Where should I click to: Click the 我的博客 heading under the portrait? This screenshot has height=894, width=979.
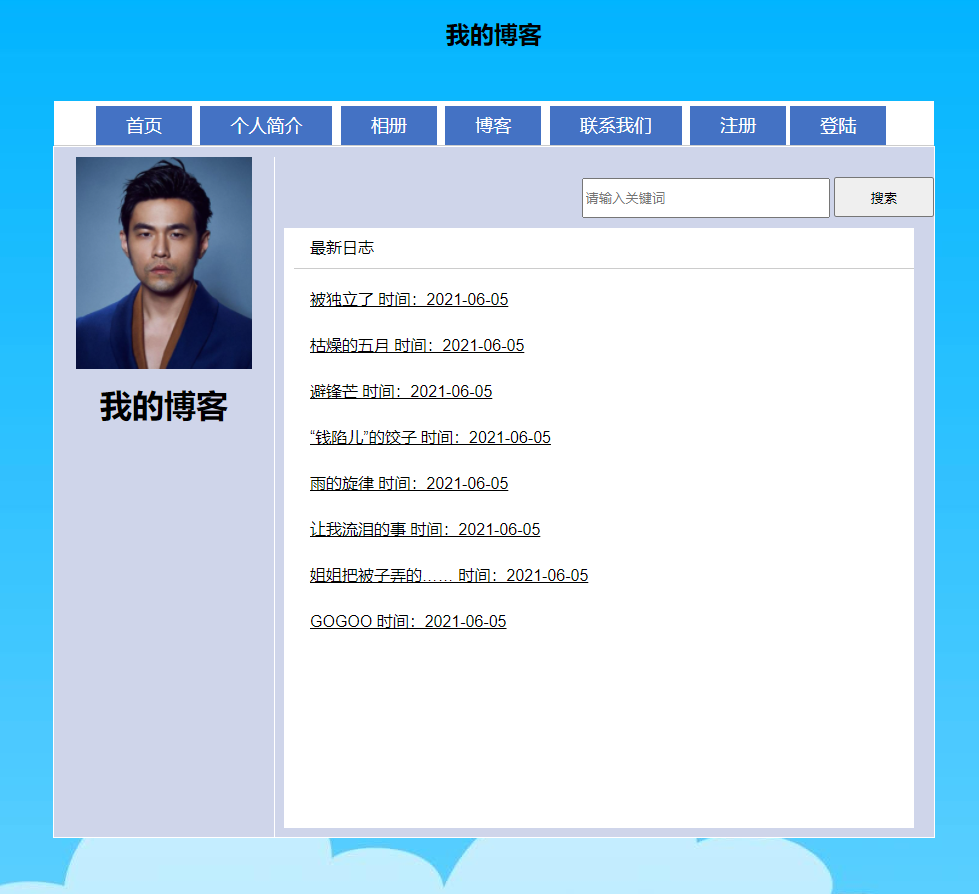164,406
